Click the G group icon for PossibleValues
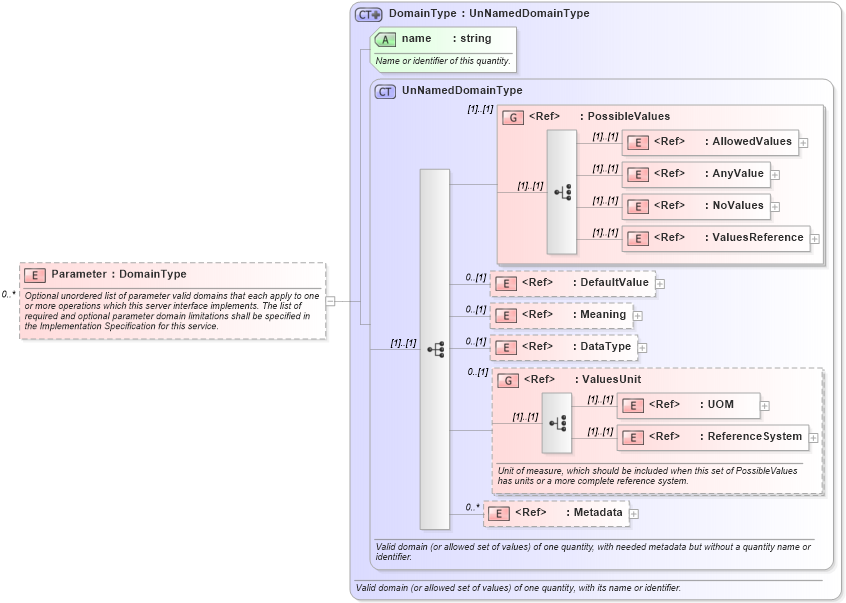Screen dimensions: 846x603 pyautogui.click(x=513, y=118)
